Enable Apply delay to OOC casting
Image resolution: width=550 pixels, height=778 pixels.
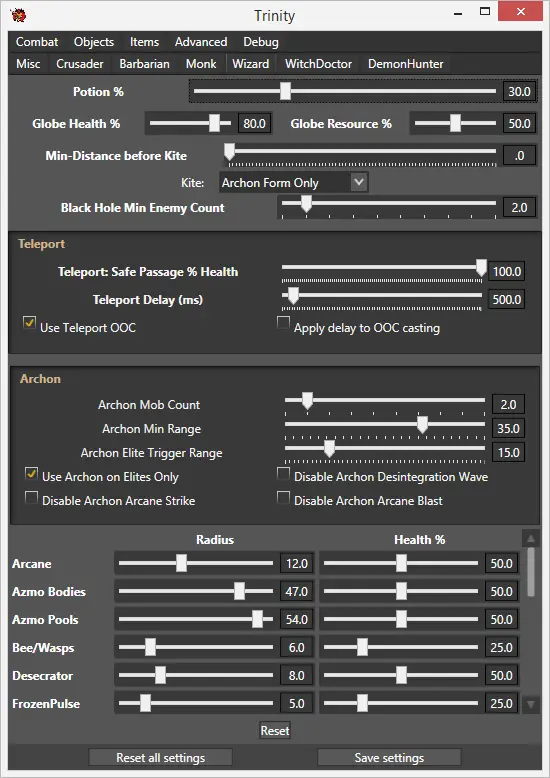283,323
